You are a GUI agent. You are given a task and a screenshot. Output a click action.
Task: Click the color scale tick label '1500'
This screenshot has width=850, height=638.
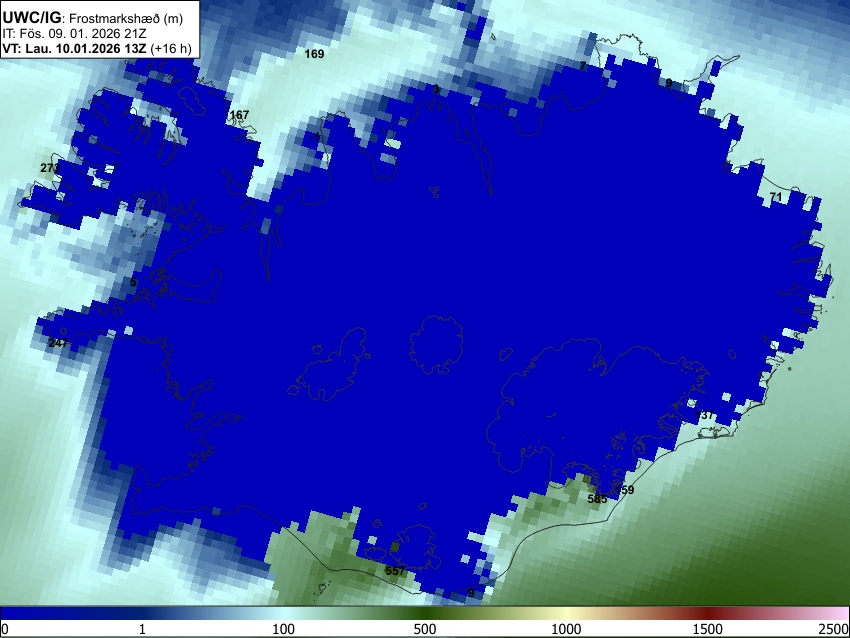(708, 629)
